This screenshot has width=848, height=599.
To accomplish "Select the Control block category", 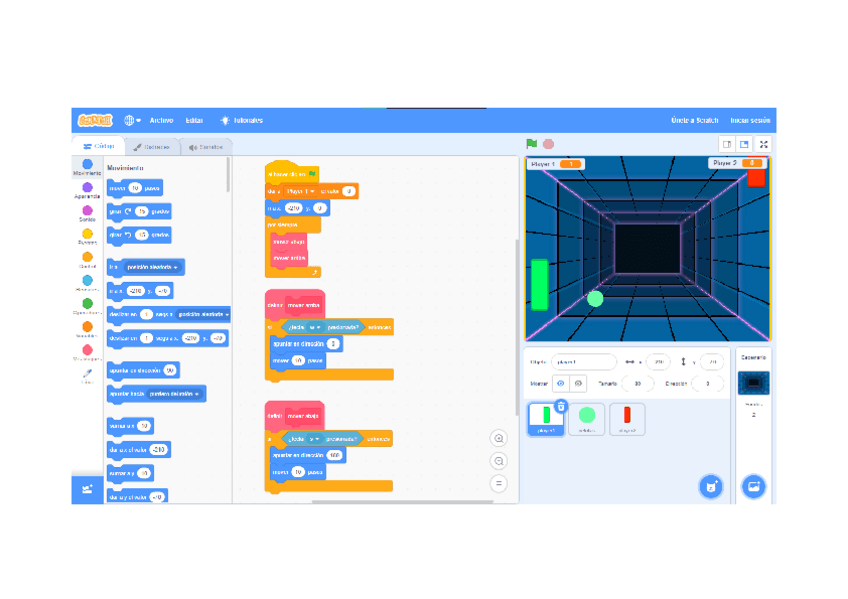I will click(87, 260).
